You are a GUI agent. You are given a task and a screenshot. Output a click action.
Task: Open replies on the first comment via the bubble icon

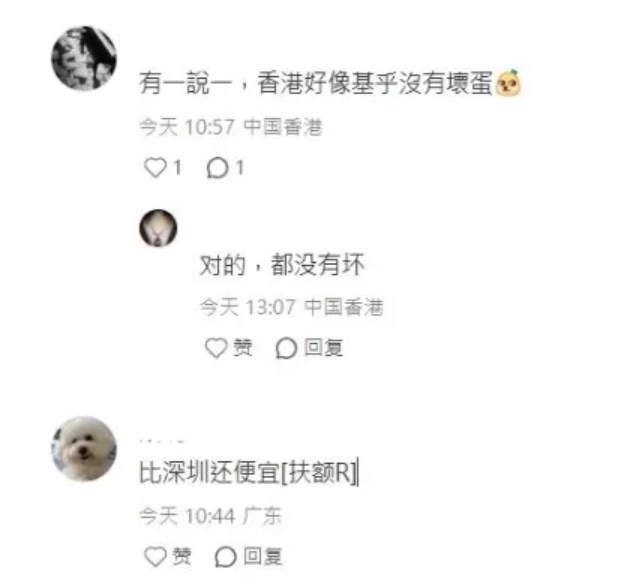(217, 168)
